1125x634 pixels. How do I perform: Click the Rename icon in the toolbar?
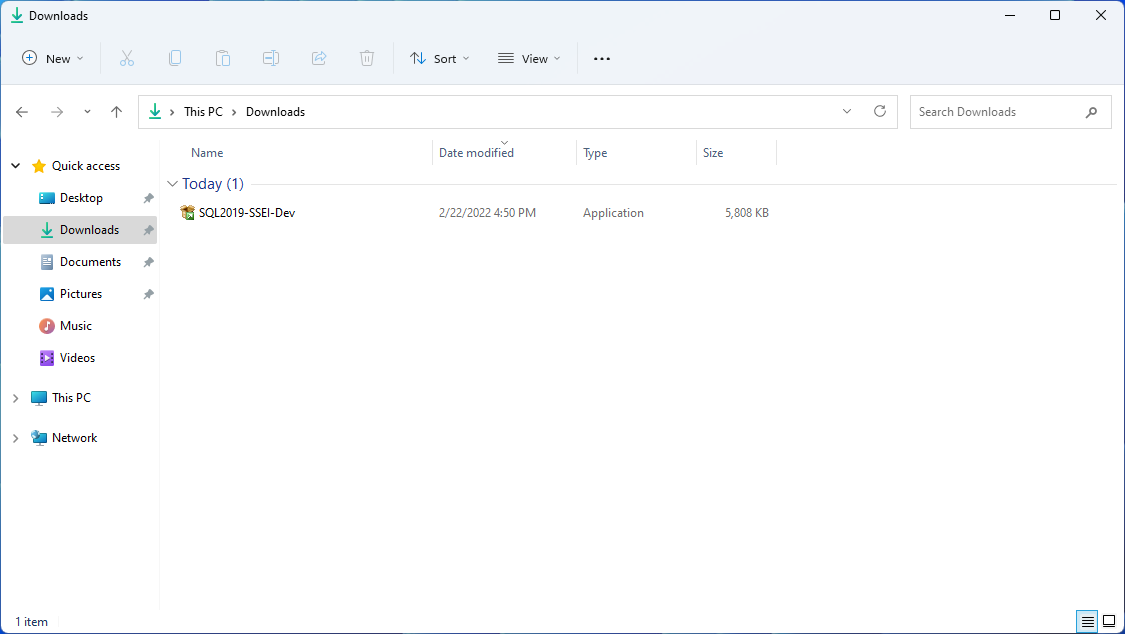pos(271,58)
